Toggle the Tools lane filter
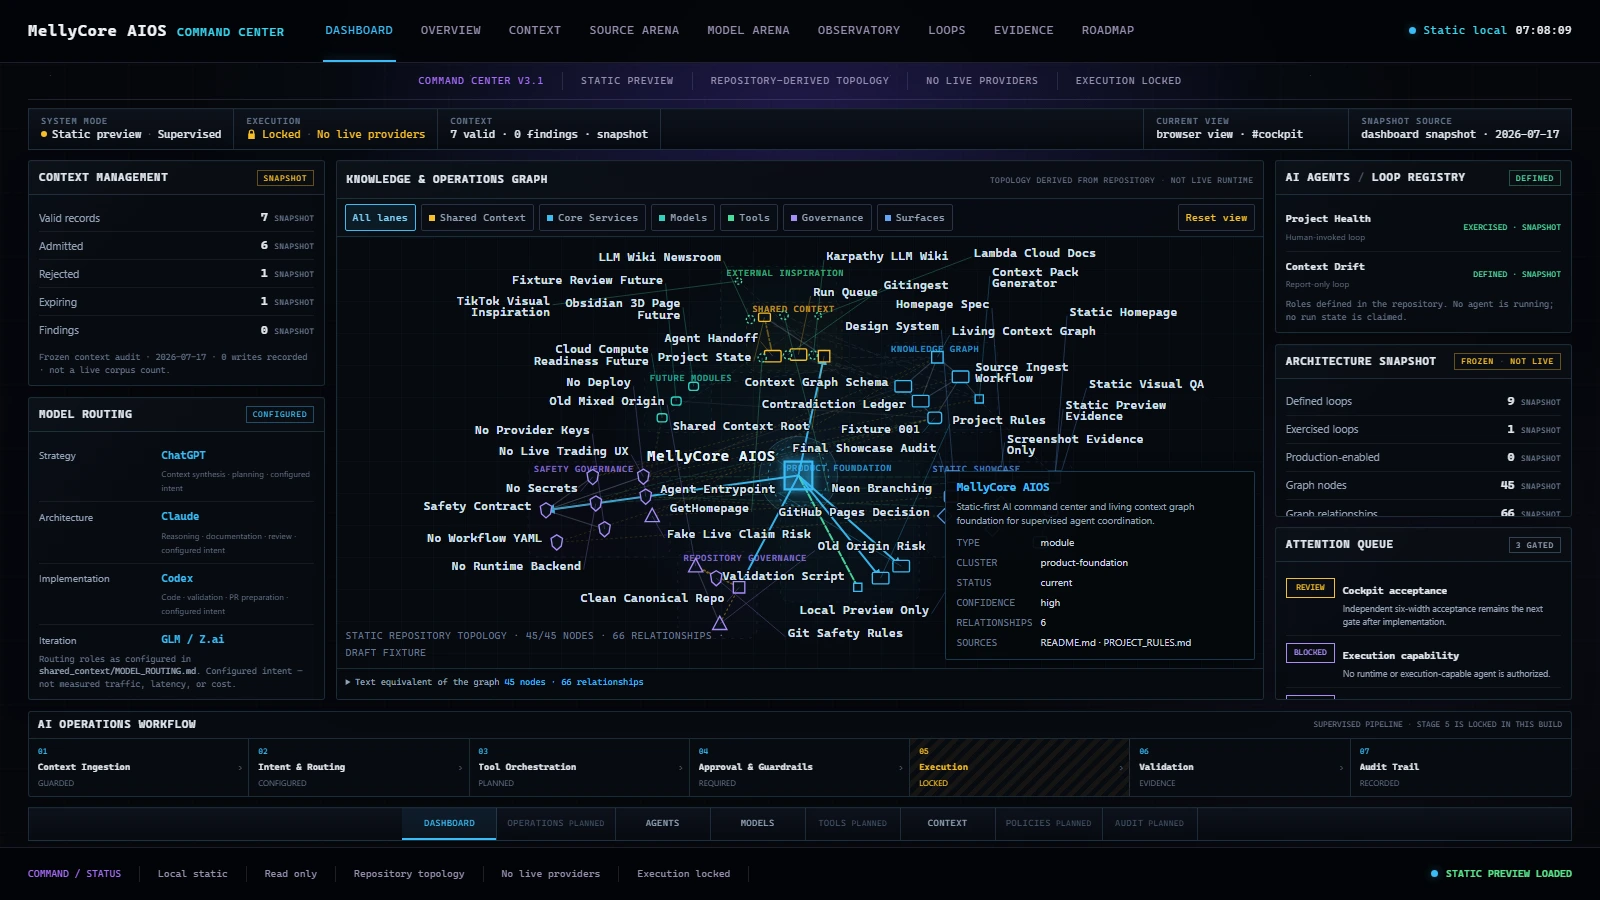The height and width of the screenshot is (900, 1600). coord(749,217)
